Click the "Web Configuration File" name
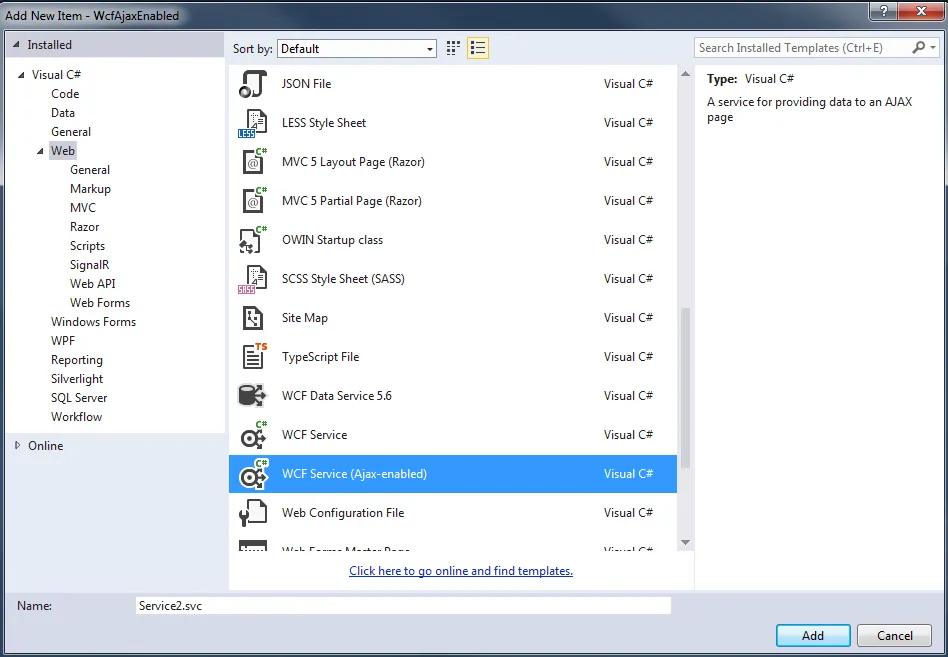 click(x=343, y=513)
